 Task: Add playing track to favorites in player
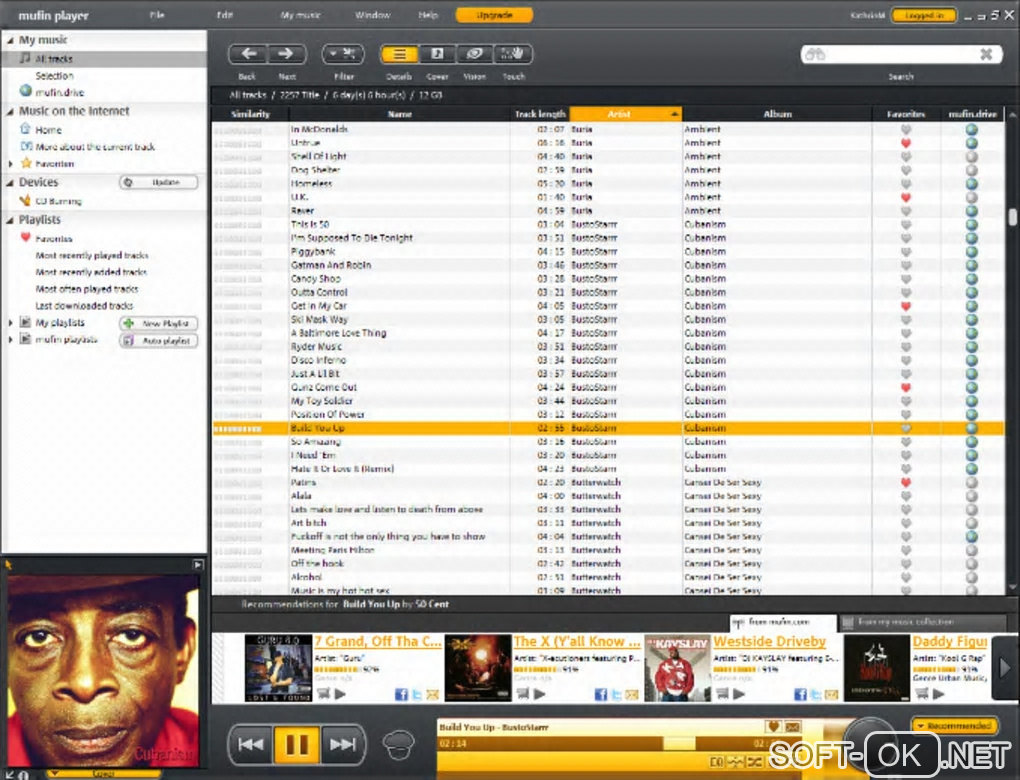tap(773, 727)
